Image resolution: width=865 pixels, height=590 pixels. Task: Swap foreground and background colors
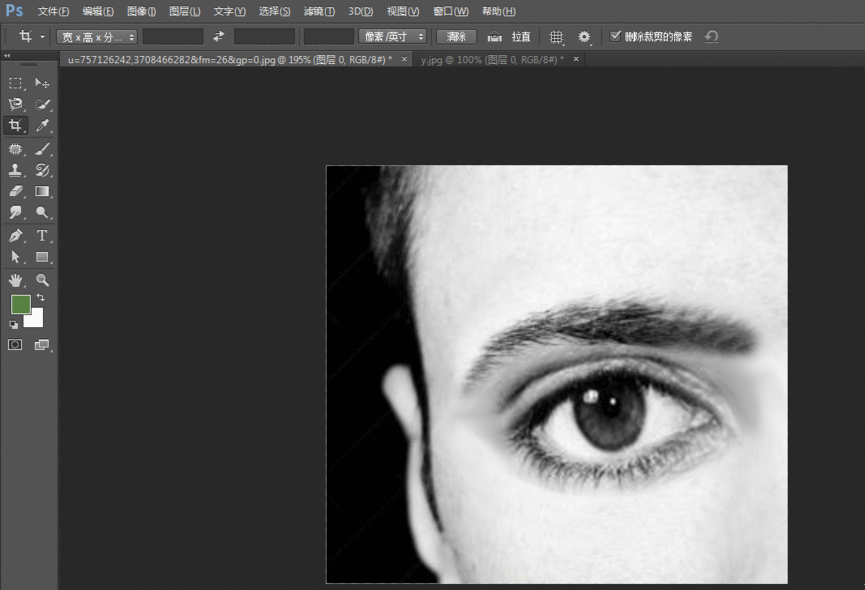pos(41,298)
